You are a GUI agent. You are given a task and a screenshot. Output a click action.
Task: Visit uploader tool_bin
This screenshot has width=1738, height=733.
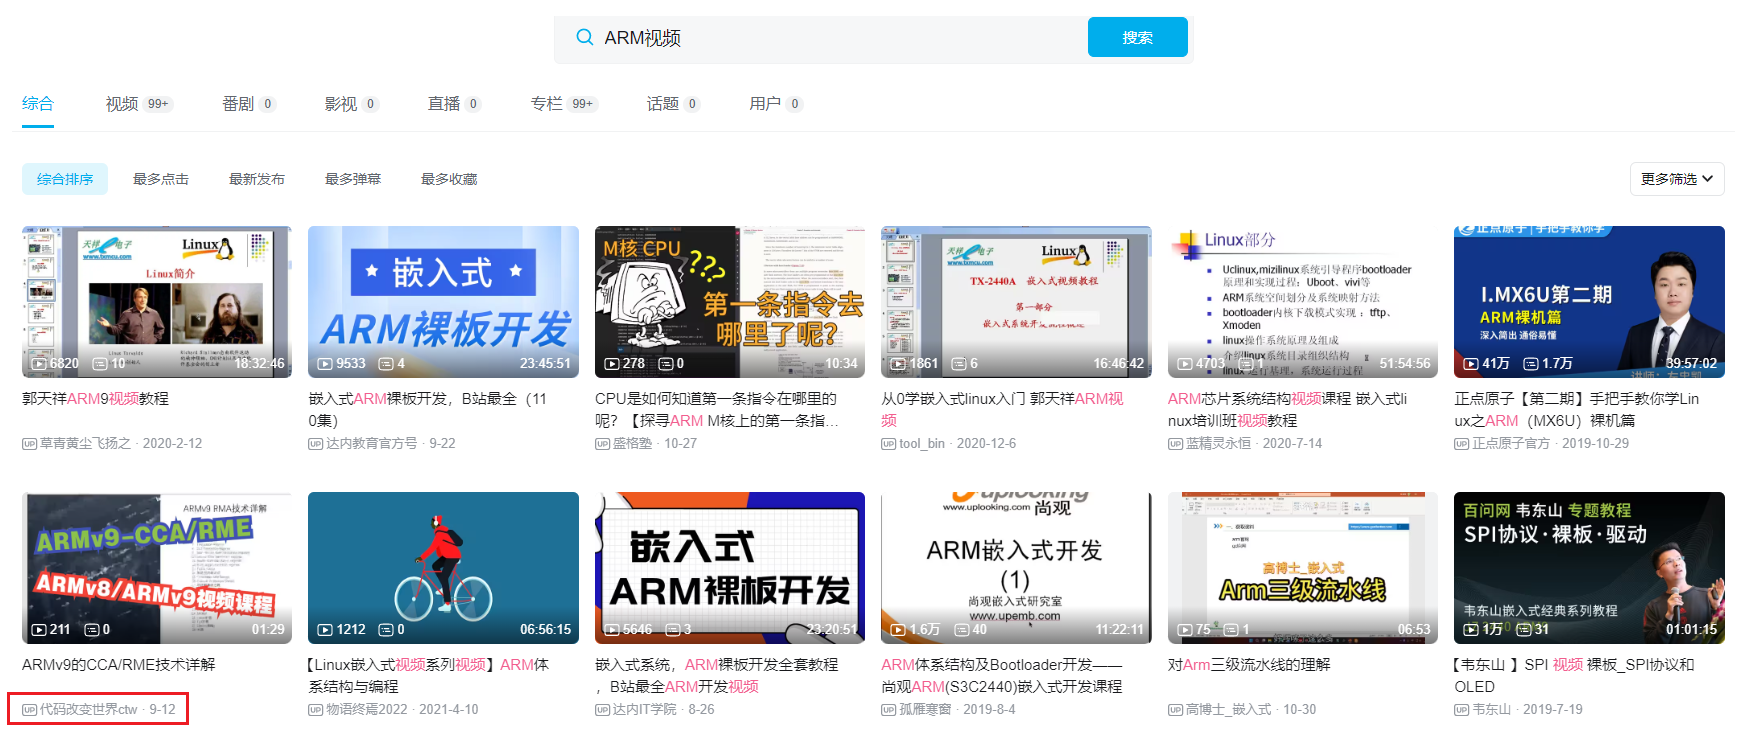(922, 443)
